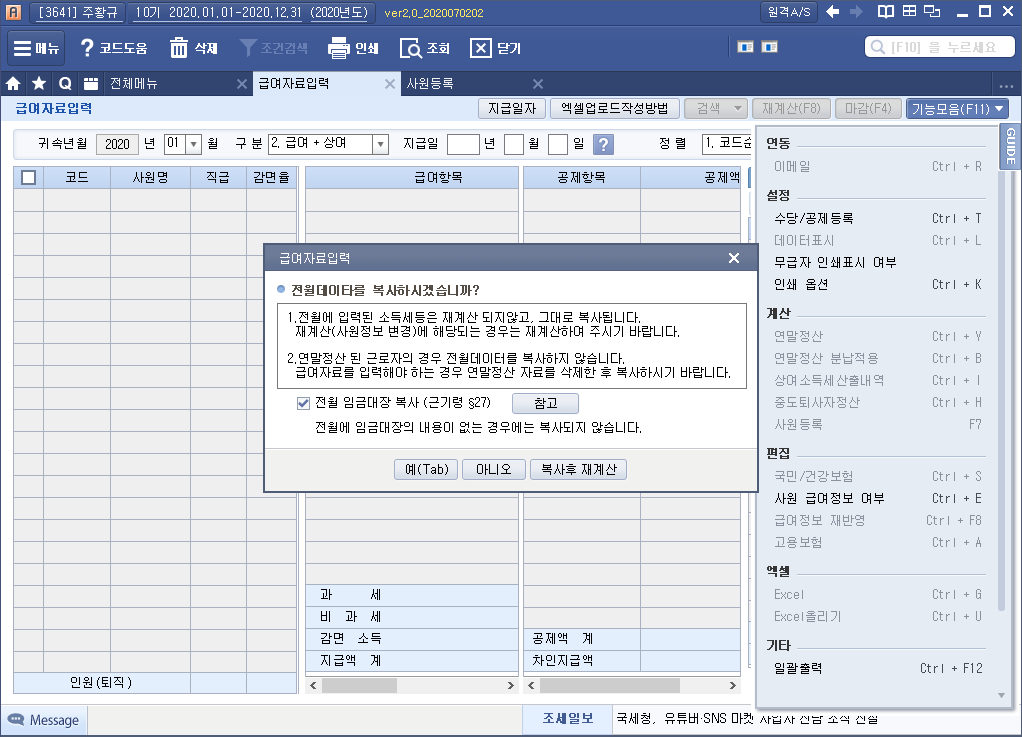Click the left panel layout icon
Image resolution: width=1022 pixels, height=737 pixels.
pos(745,47)
